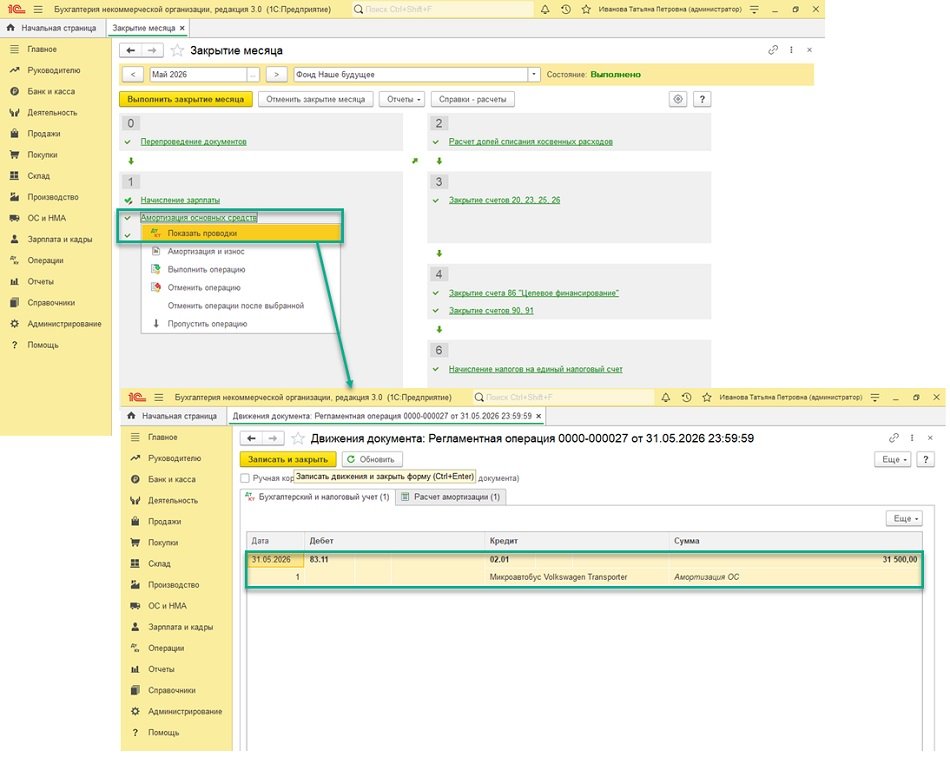Screen dimensions: 950x757
Task: Click search field in lower window title bar
Action: (x=563, y=398)
